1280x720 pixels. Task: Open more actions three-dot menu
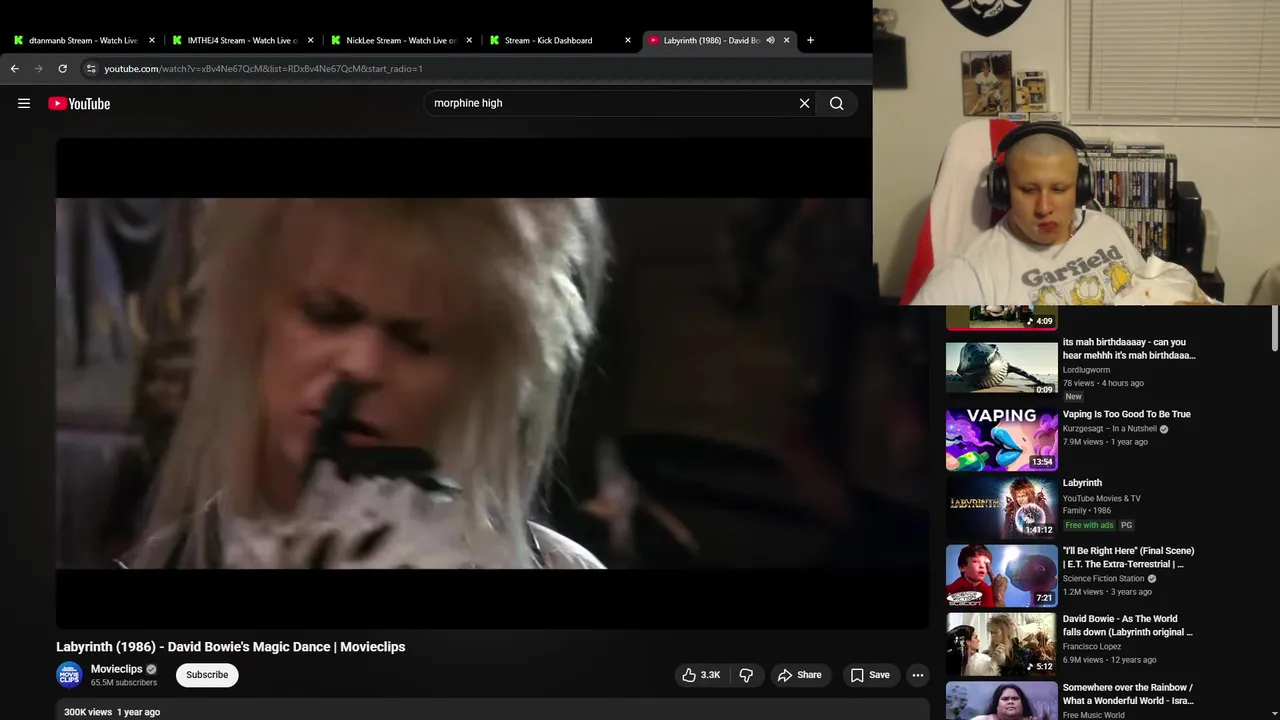pos(918,675)
